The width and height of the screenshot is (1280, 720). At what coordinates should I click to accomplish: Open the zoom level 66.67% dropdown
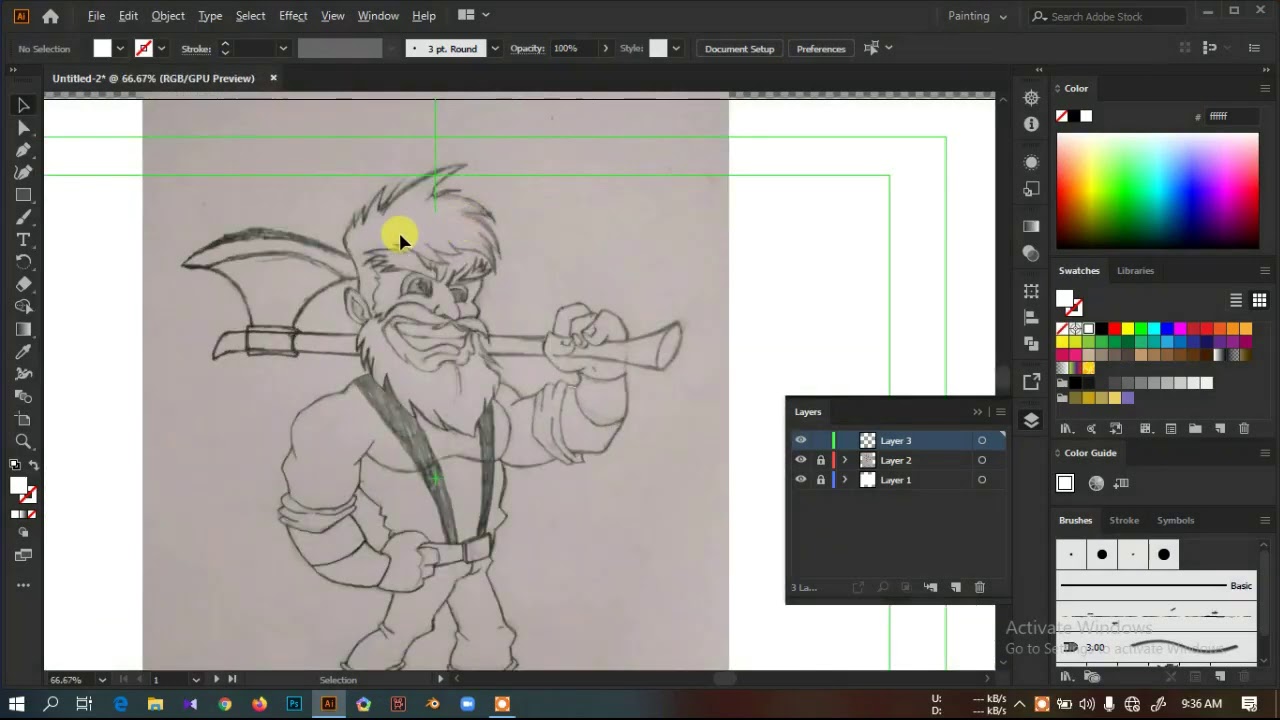pyautogui.click(x=101, y=680)
